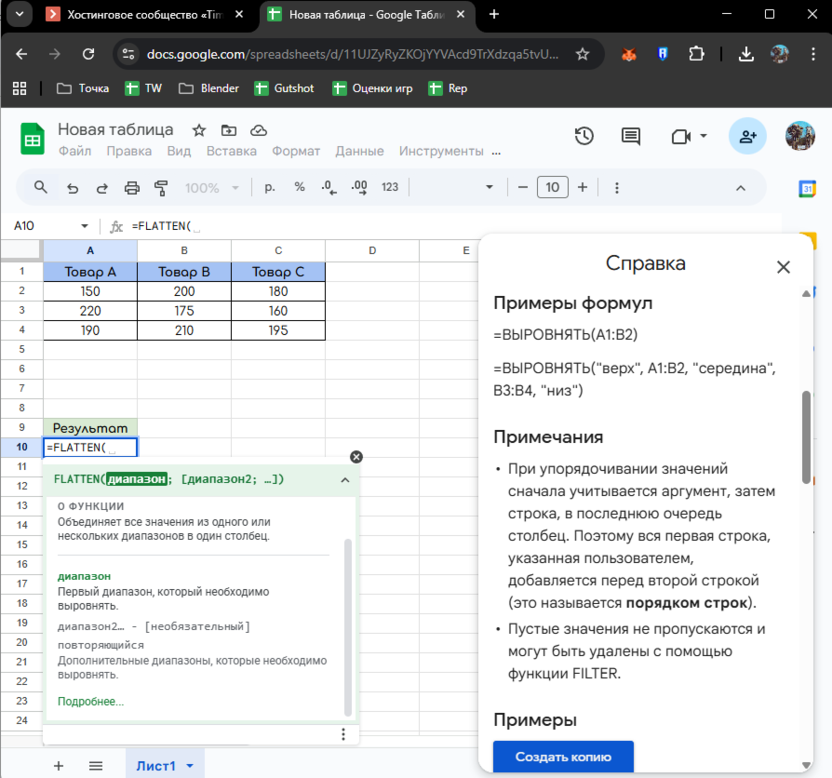Click the decrease decimal places icon
This screenshot has height=778, width=832.
pyautogui.click(x=328, y=187)
